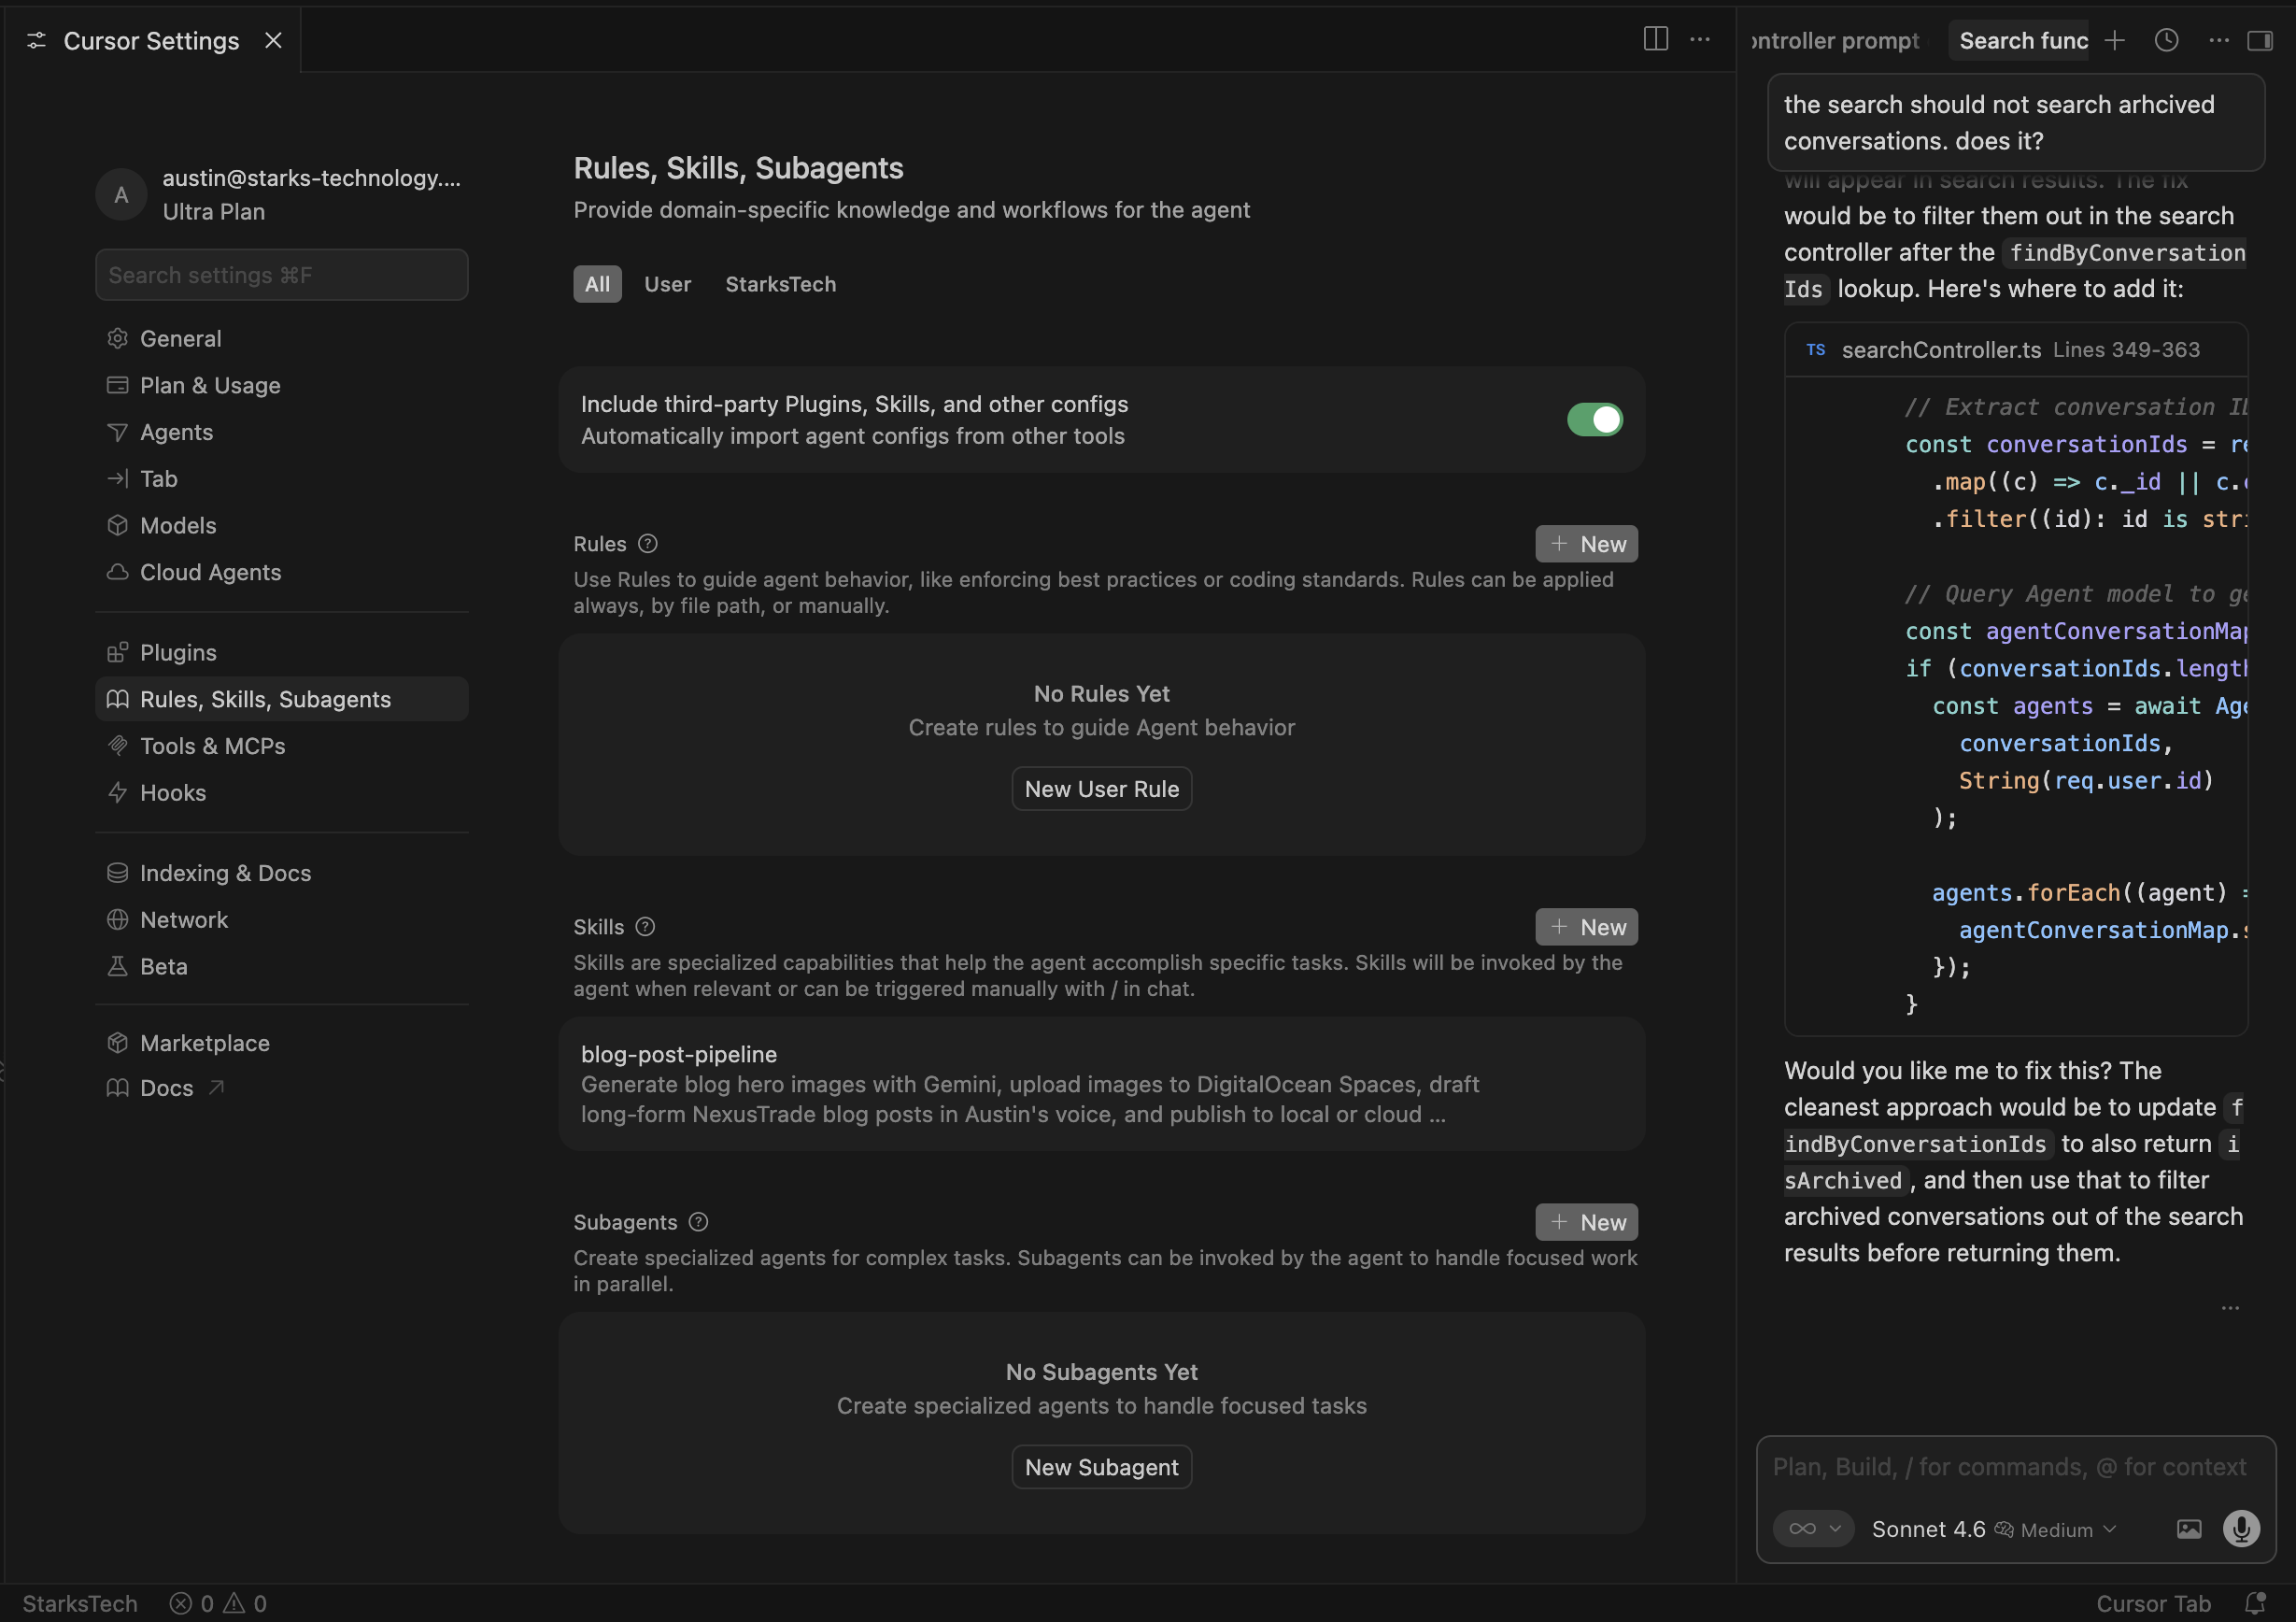Open chat history with the clock icon

click(2166, 40)
